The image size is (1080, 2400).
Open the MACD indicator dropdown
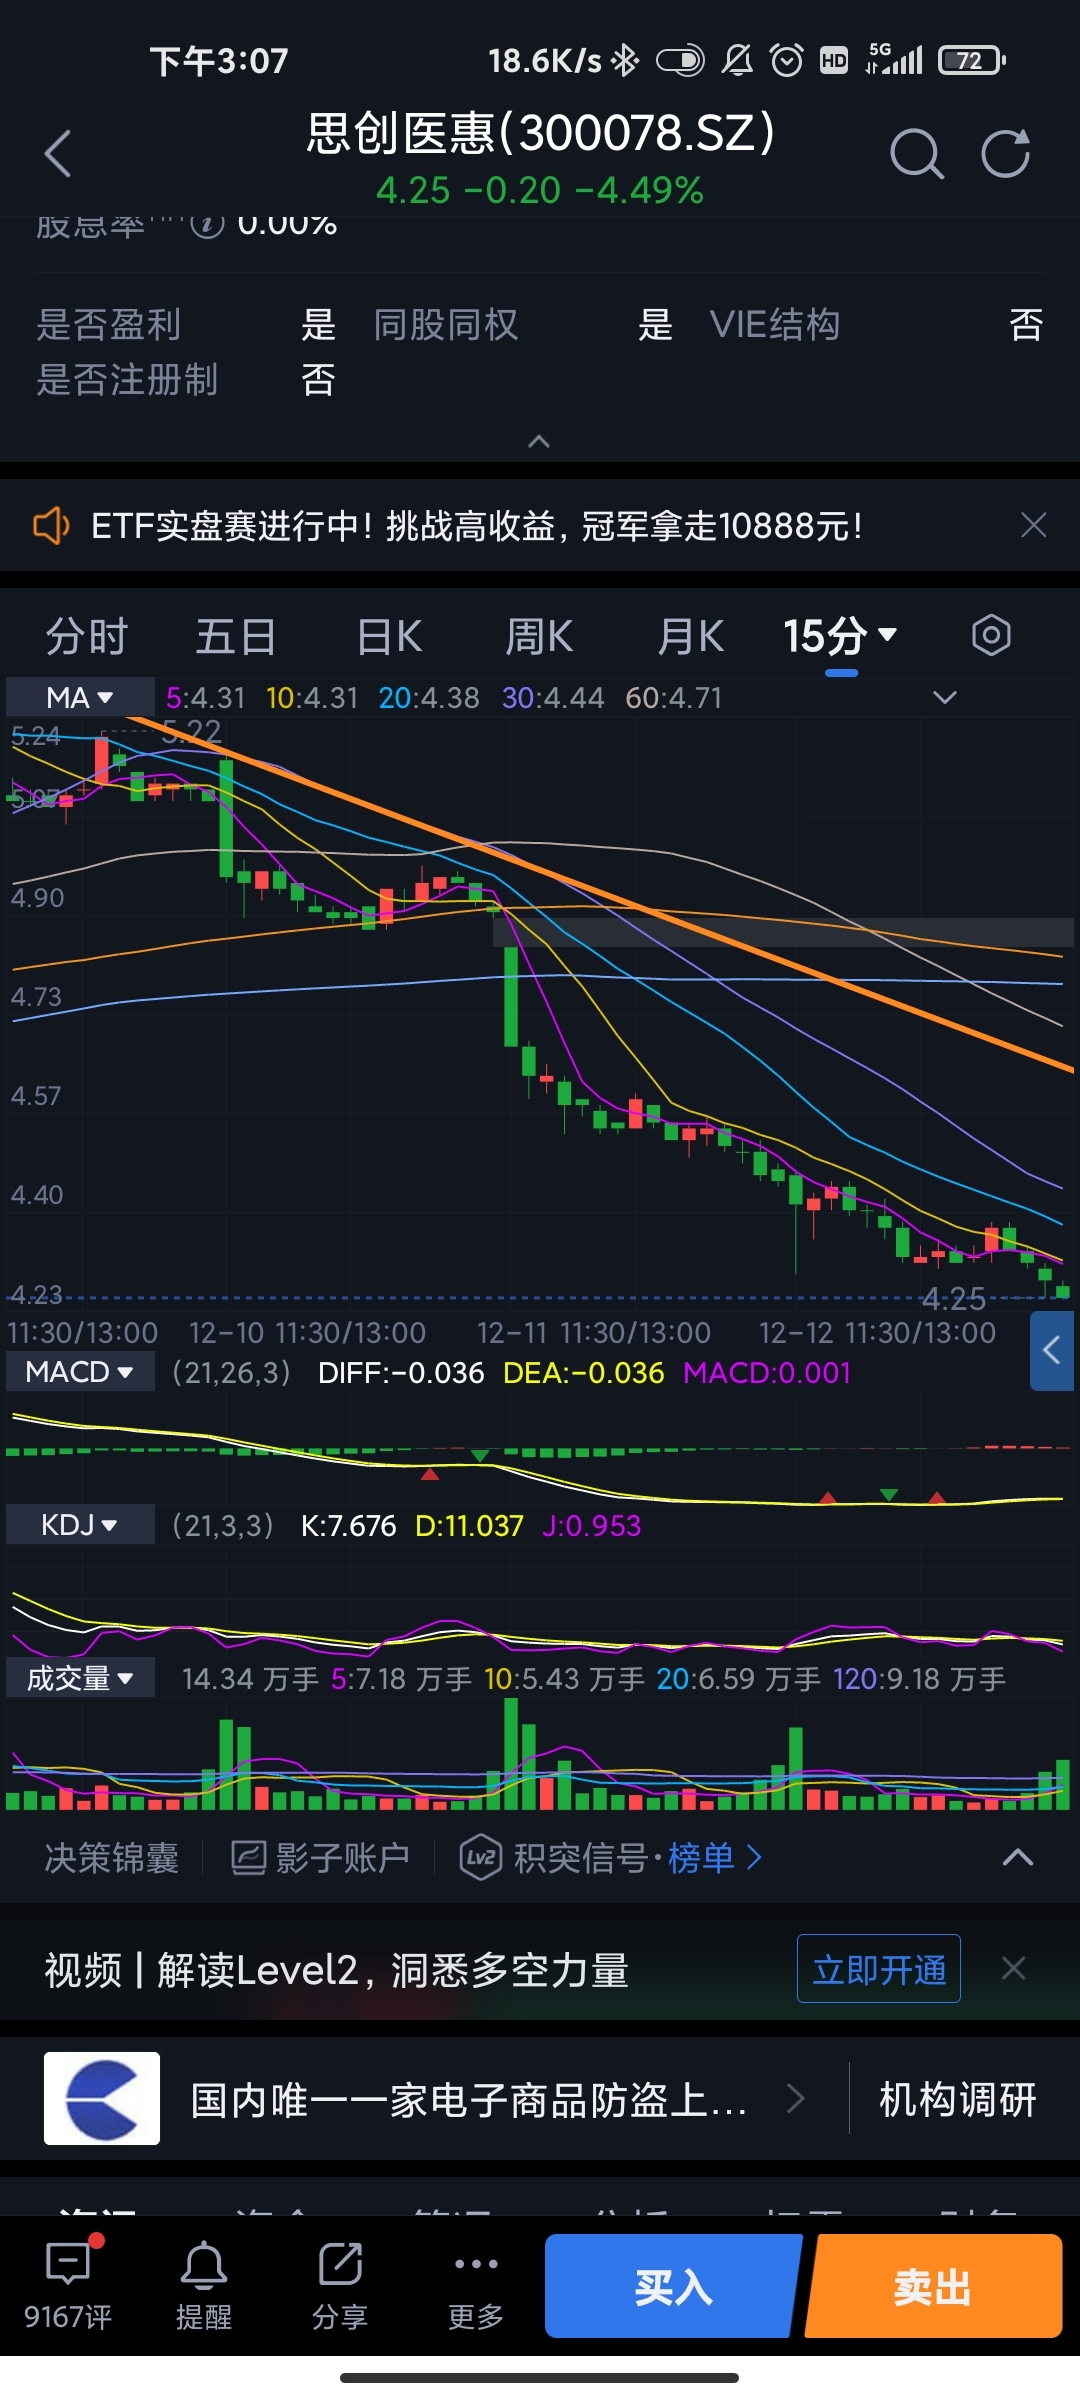80,1372
